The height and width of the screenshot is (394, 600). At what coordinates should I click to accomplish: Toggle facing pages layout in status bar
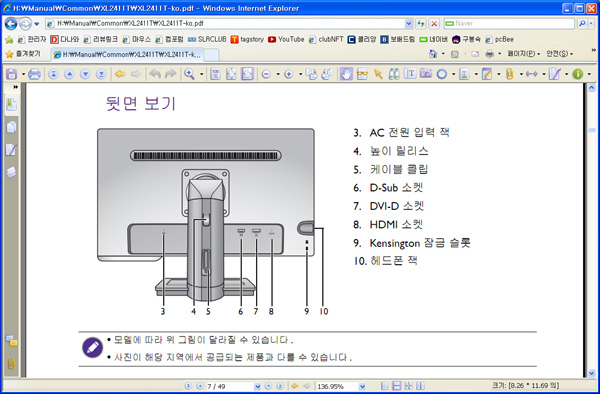tap(420, 386)
